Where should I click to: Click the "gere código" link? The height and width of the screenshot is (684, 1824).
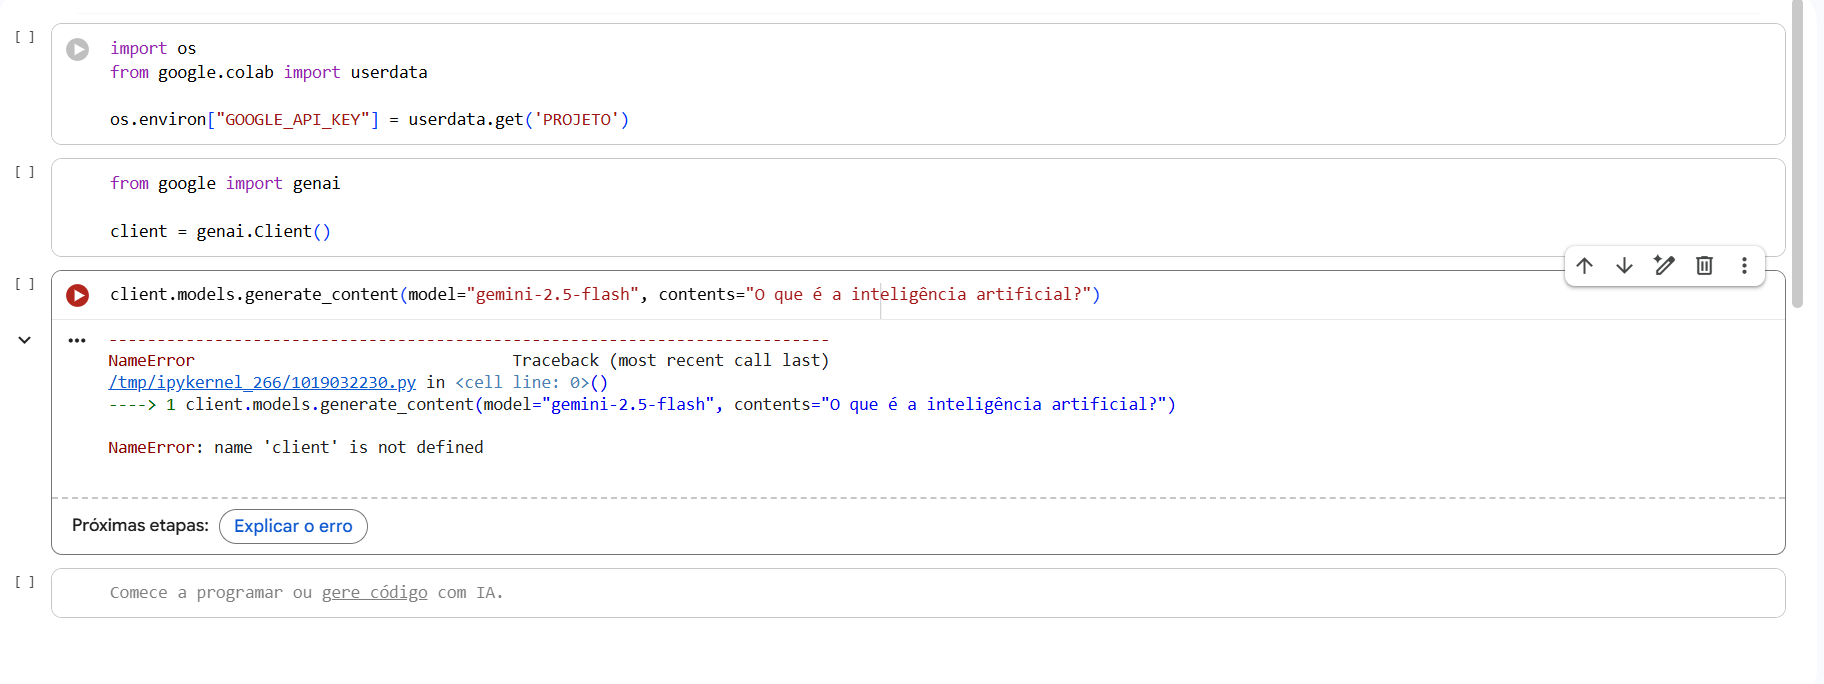pos(374,593)
